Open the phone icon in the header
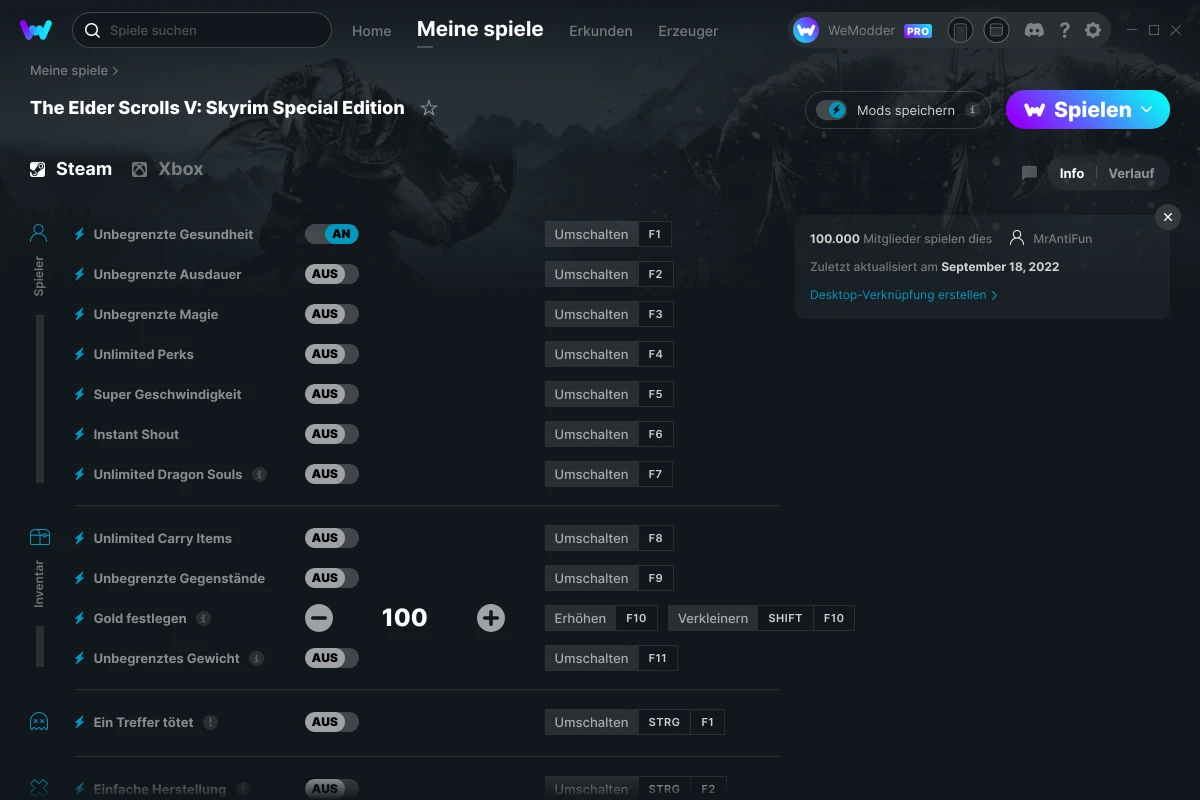Image resolution: width=1200 pixels, height=800 pixels. [x=960, y=30]
